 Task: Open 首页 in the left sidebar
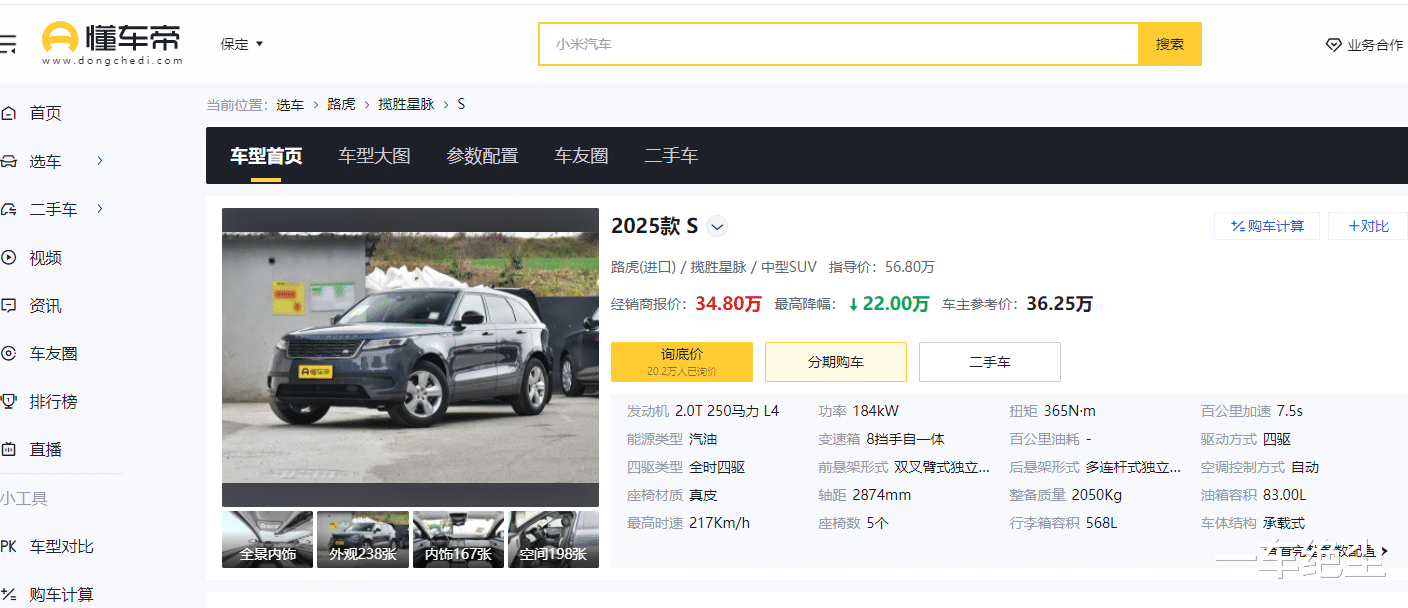pyautogui.click(x=45, y=113)
